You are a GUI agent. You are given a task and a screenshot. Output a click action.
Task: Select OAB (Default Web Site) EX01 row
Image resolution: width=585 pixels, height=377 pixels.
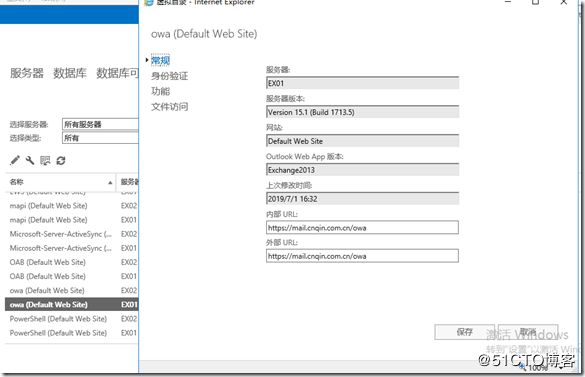pos(72,277)
